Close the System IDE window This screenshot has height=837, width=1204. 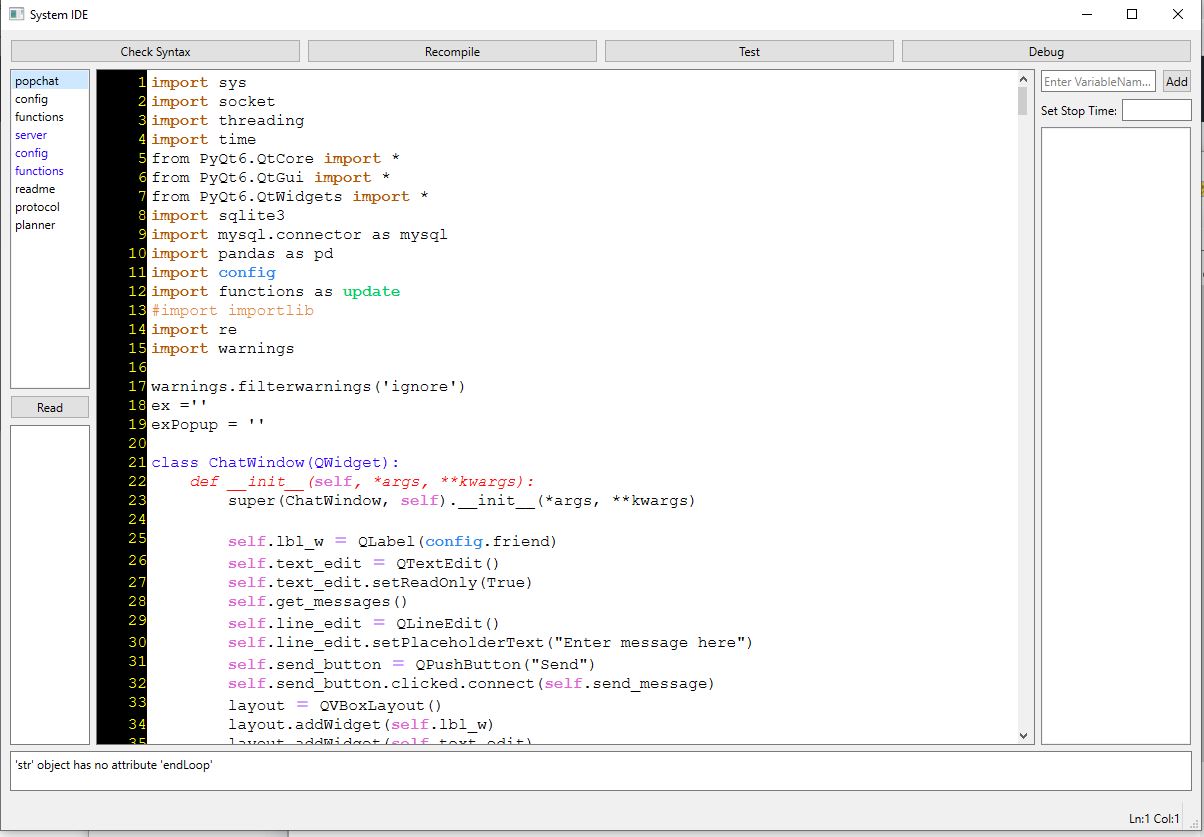tap(1178, 14)
